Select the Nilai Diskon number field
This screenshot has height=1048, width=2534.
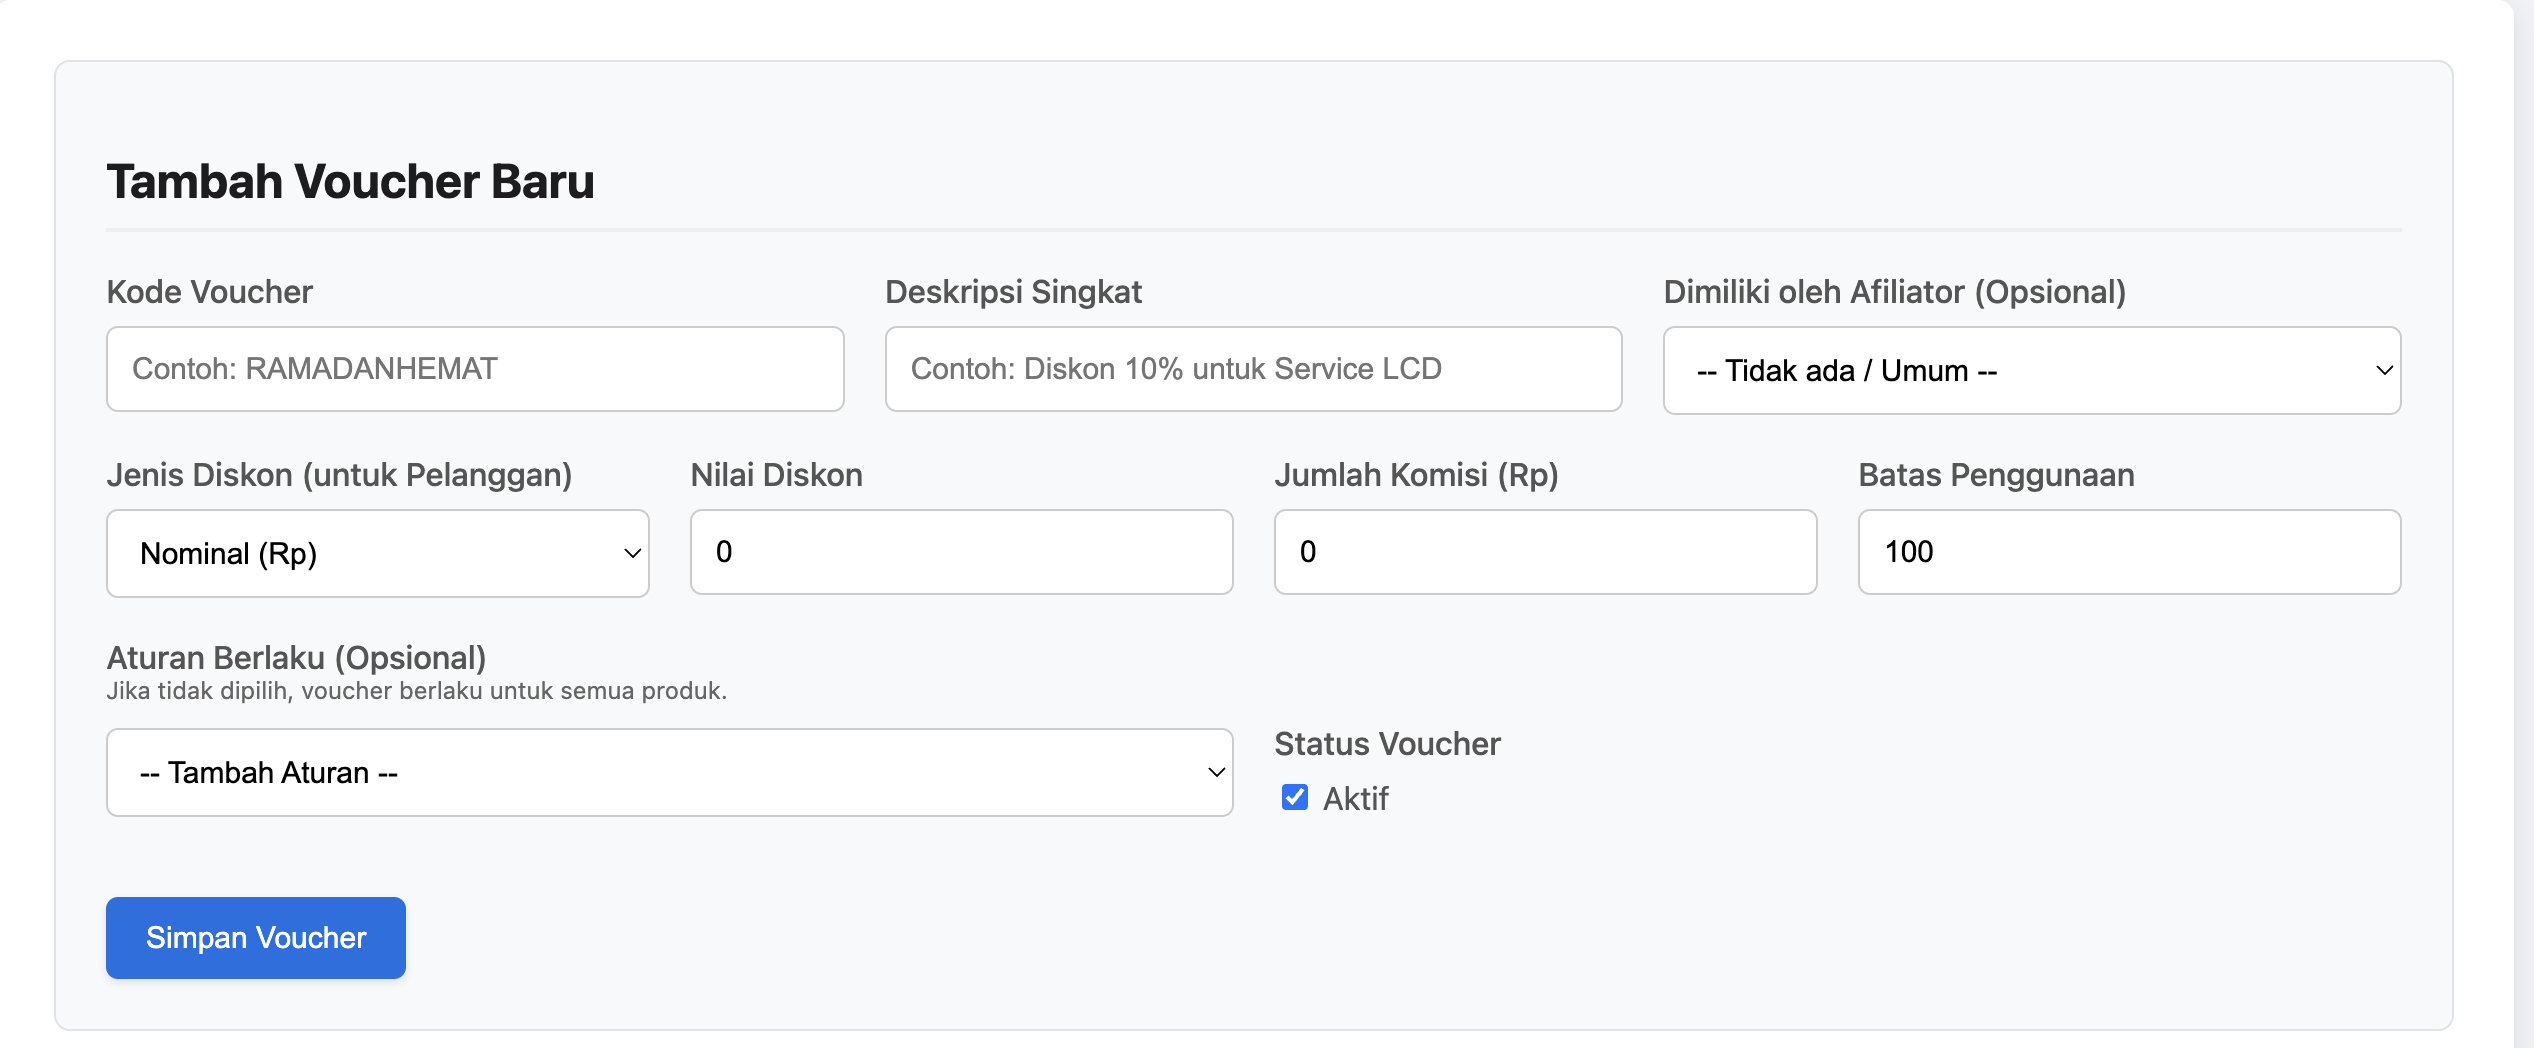pyautogui.click(x=962, y=552)
